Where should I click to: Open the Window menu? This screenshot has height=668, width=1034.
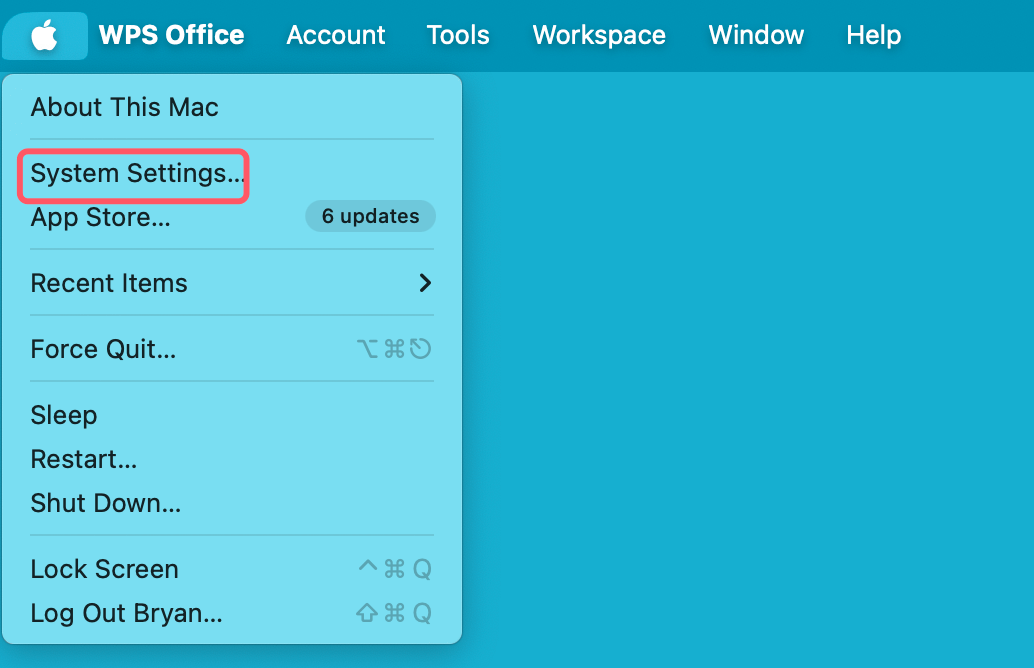tap(756, 35)
